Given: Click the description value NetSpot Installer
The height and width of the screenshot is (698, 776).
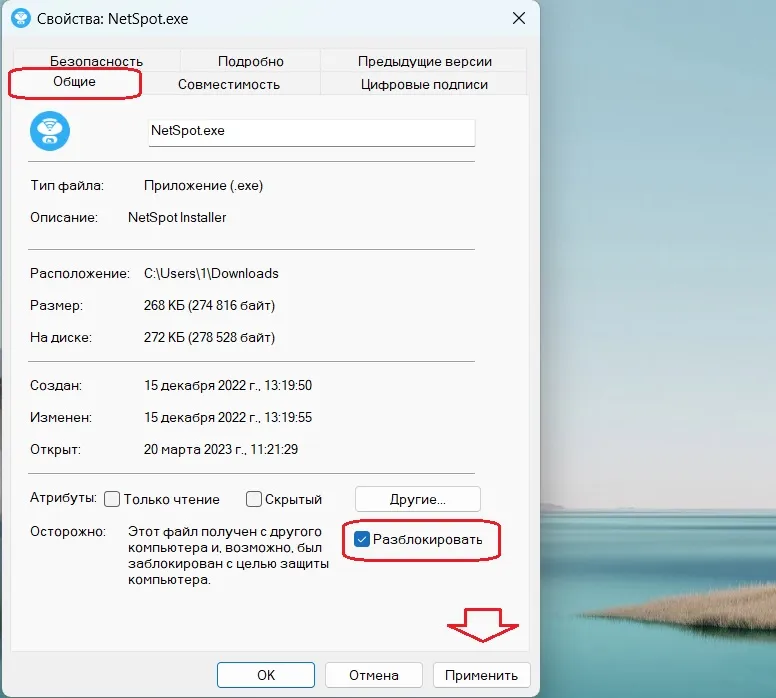Looking at the screenshot, I should coord(177,217).
